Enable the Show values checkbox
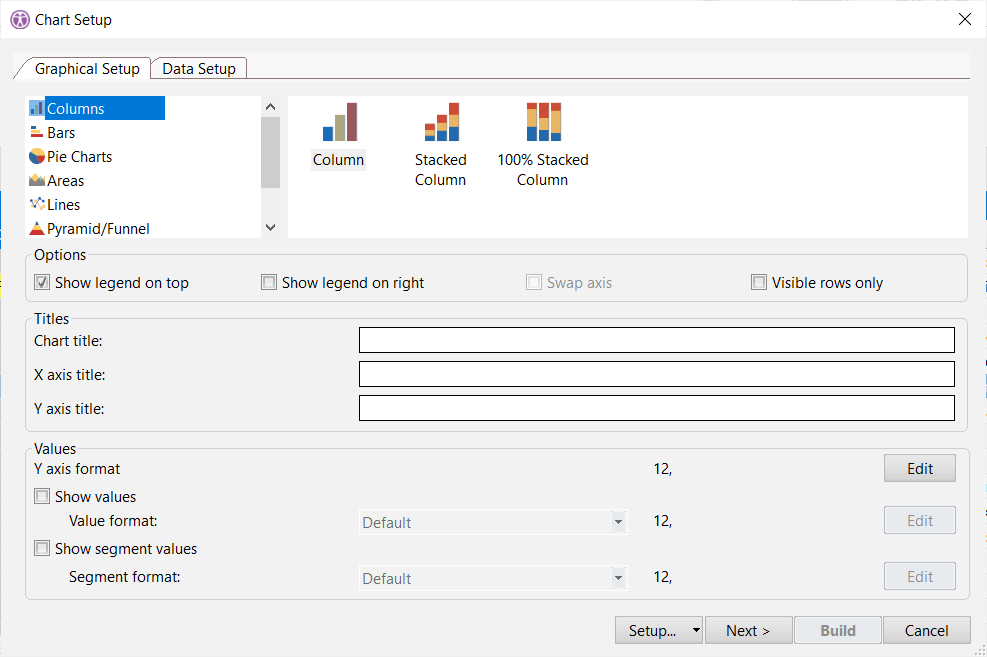Viewport: 987px width, 657px height. pos(42,497)
